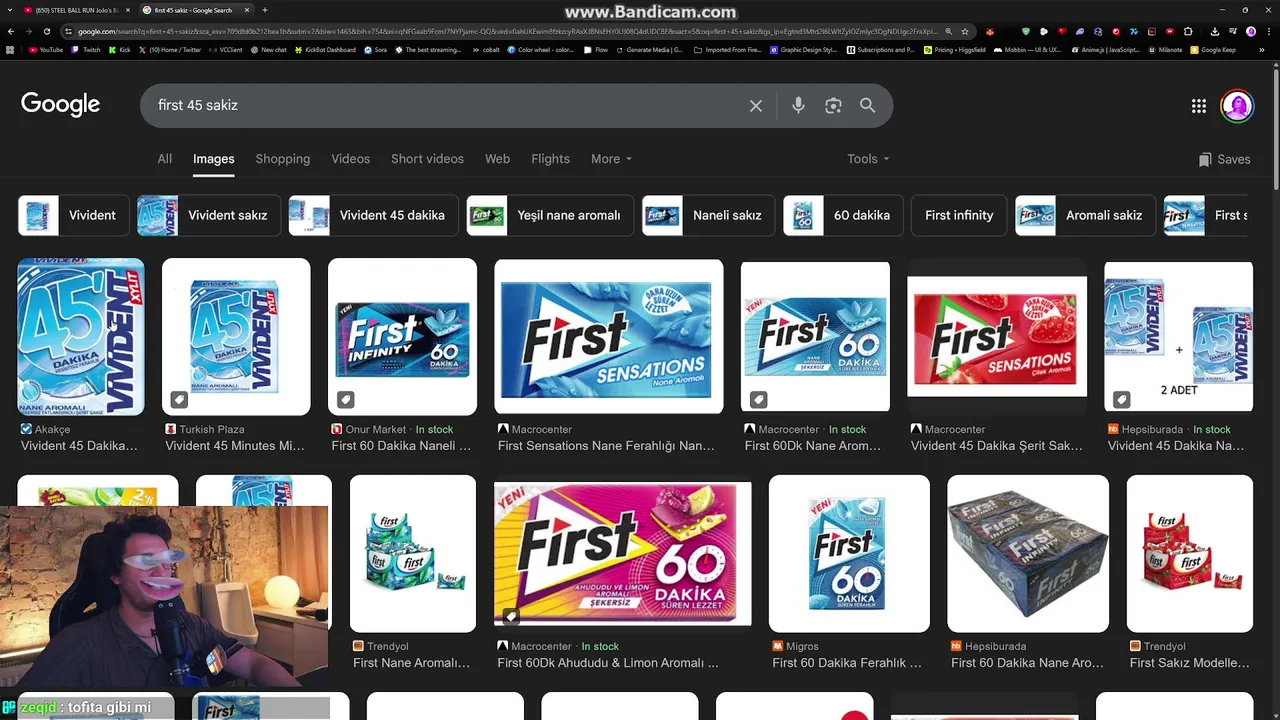Open a new browser tab
1280x720 pixels.
[265, 10]
